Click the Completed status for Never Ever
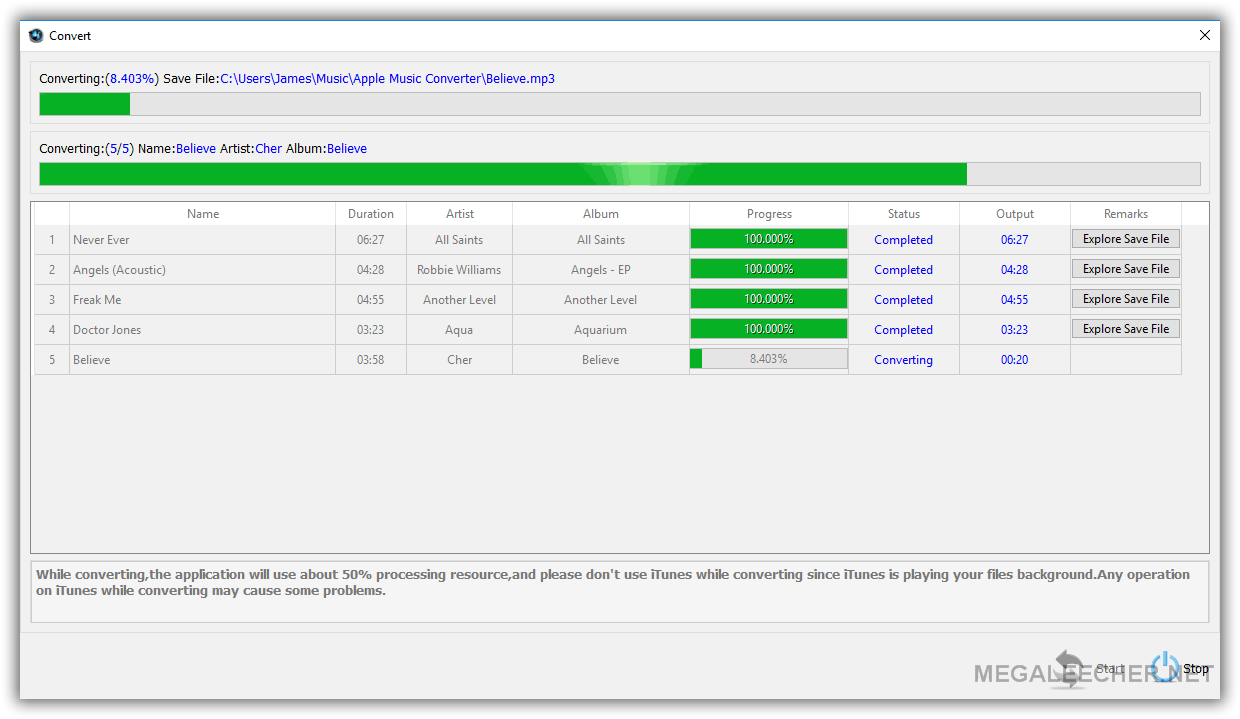The image size is (1240, 719). [x=903, y=240]
